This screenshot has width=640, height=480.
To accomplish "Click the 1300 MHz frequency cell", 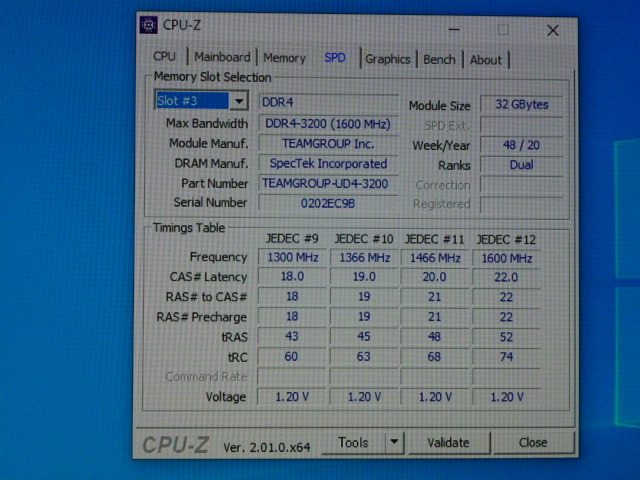I will (292, 258).
